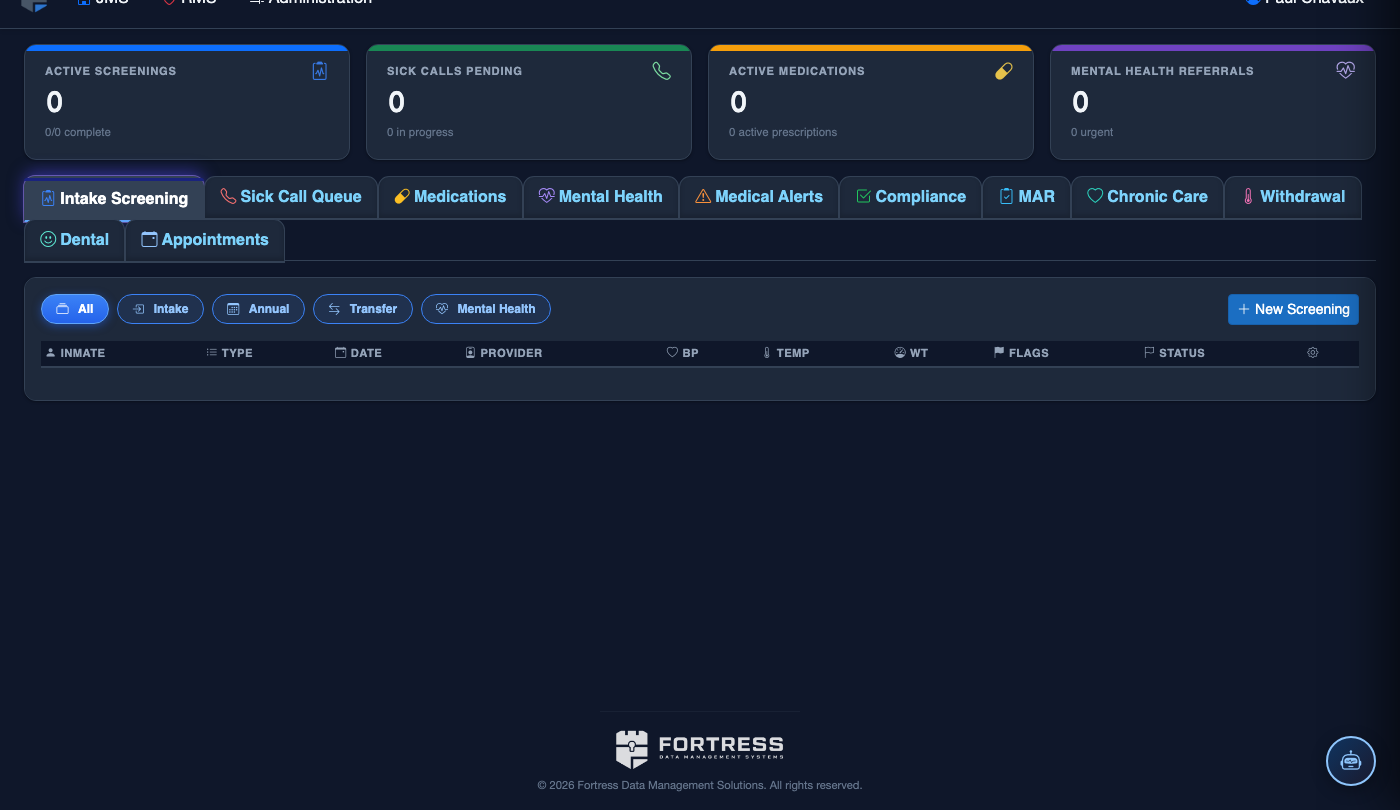
Task: Click the phone icon on Sick Calls Pending card
Action: tap(662, 71)
